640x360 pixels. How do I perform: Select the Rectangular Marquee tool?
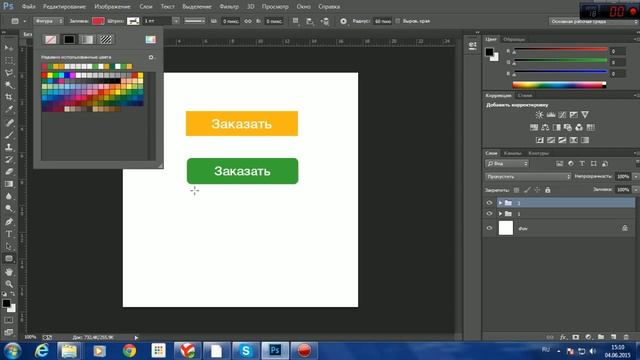[x=9, y=60]
